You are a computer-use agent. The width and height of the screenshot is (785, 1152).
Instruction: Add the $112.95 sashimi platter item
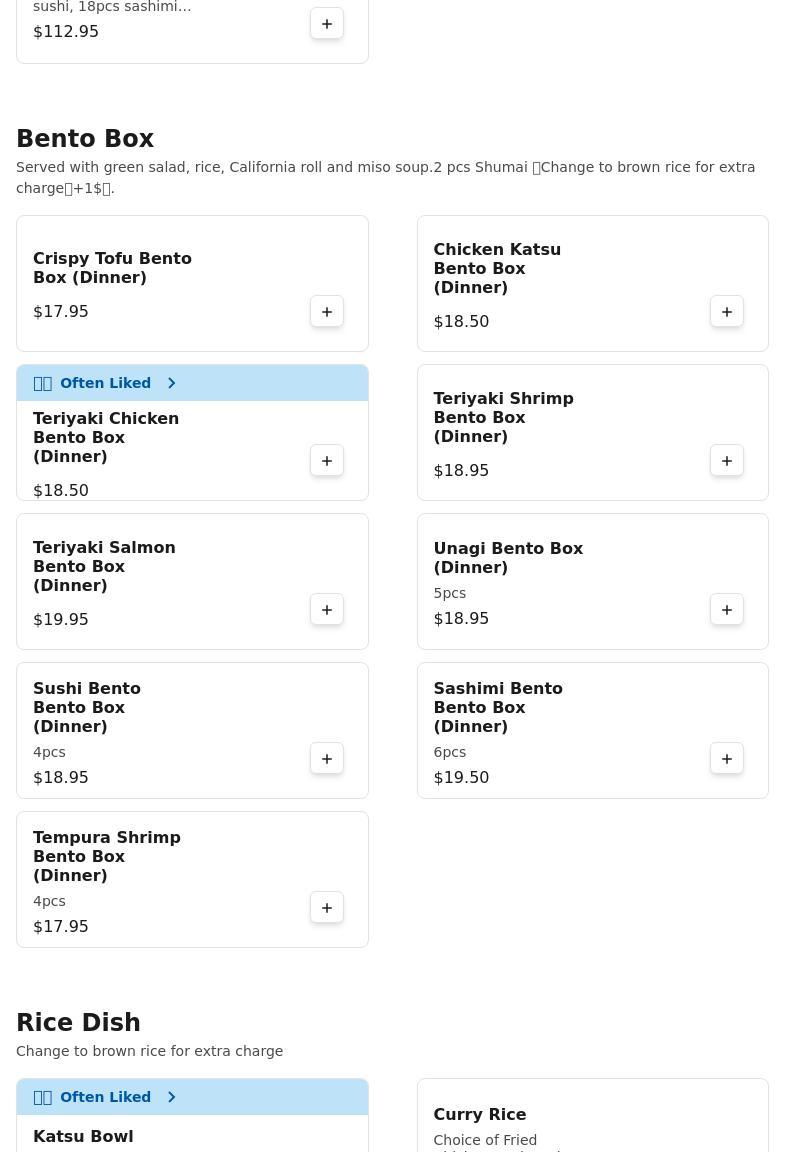coord(327,24)
